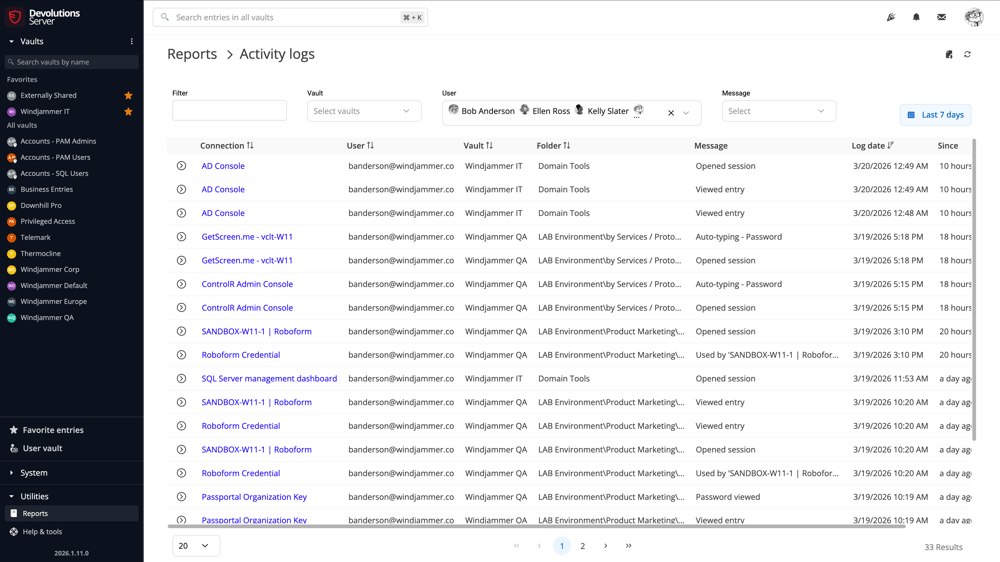Expand the Passportal Organization Key Password viewed row
Viewport: 1000px width, 562px height.
[x=182, y=496]
